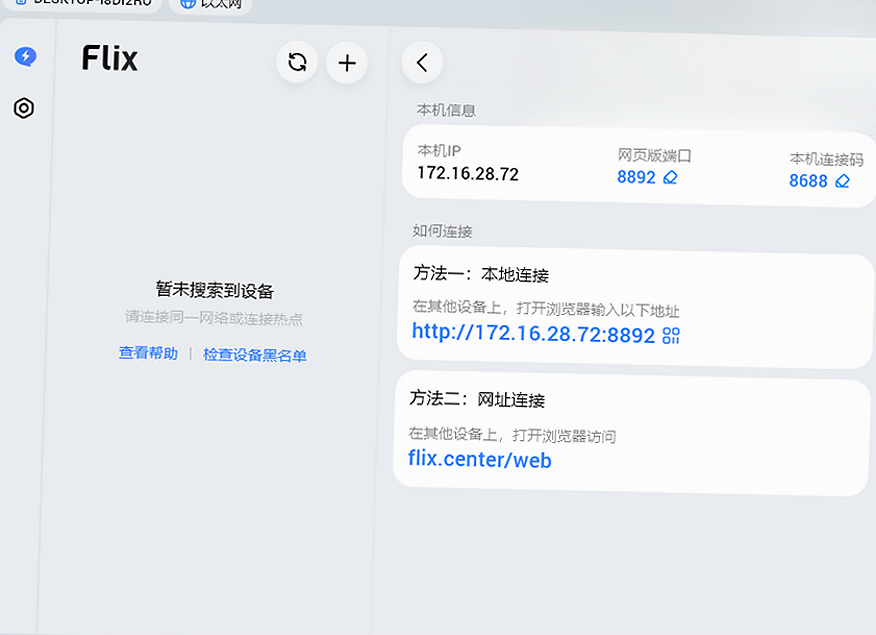Image resolution: width=876 pixels, height=635 pixels.
Task: Click the 以太网 network chip at top
Action: [x=211, y=4]
